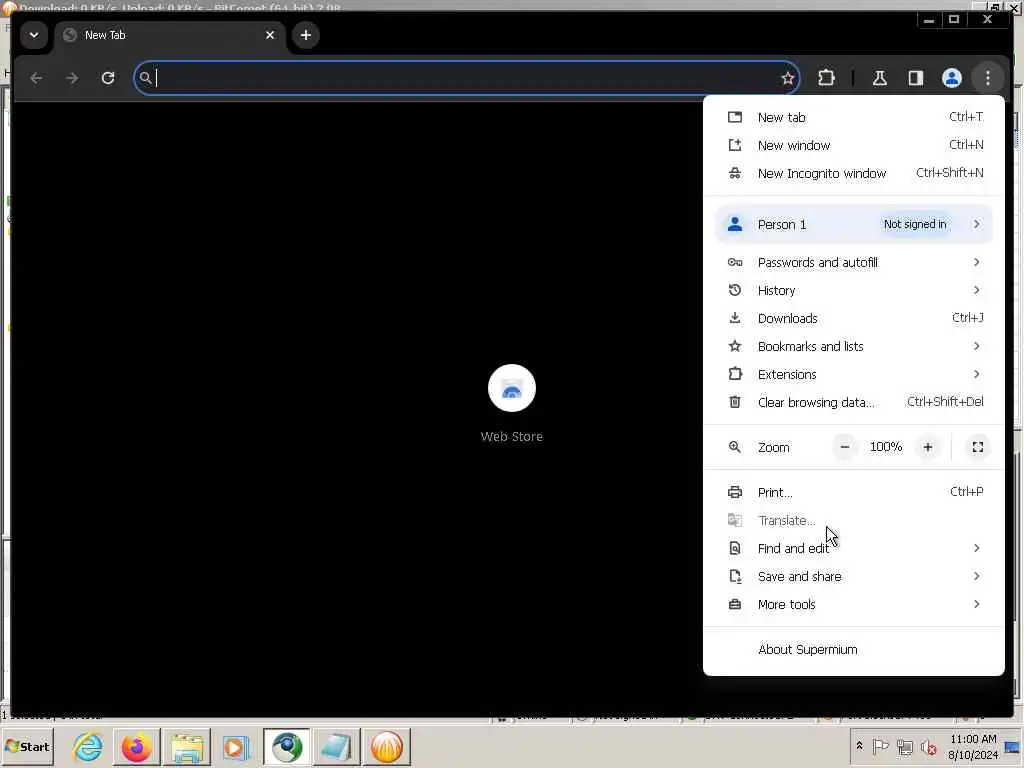Open About Supermium
The image size is (1024, 768).
pos(854,650)
